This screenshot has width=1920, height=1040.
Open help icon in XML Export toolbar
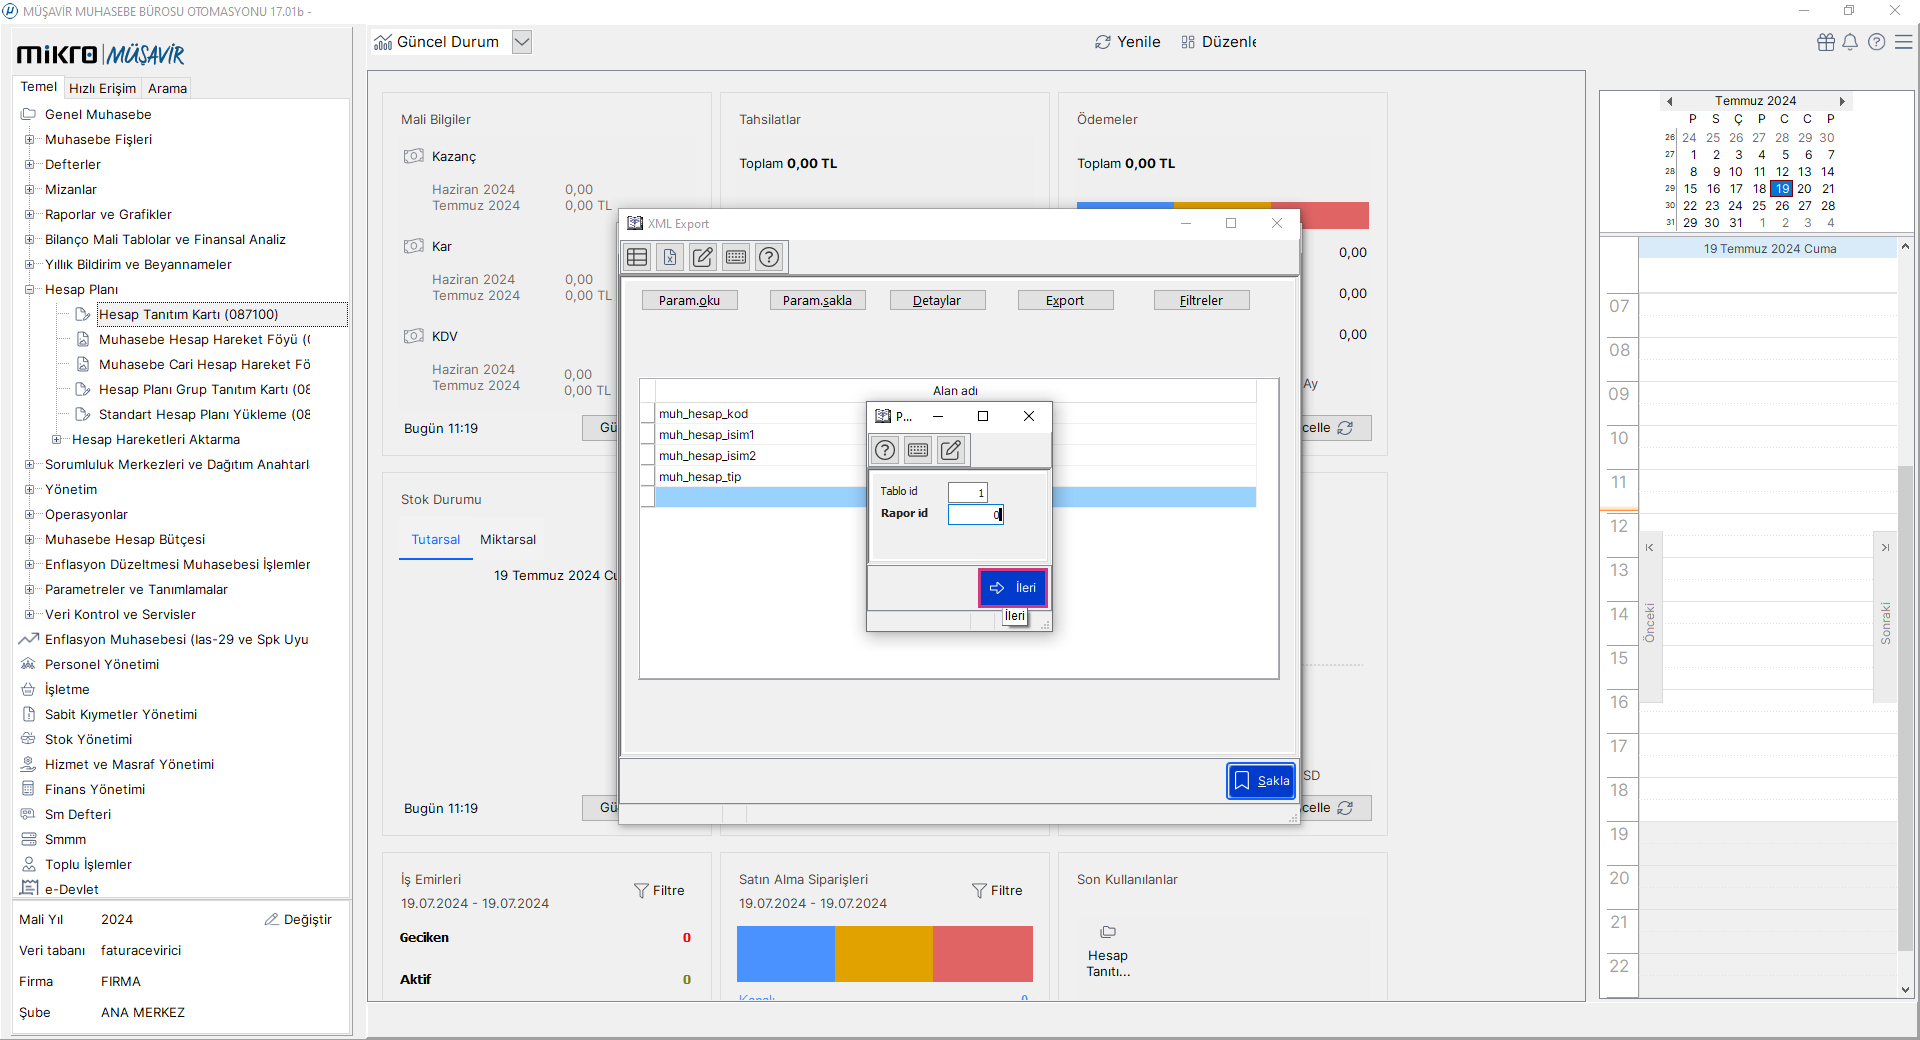coord(769,257)
